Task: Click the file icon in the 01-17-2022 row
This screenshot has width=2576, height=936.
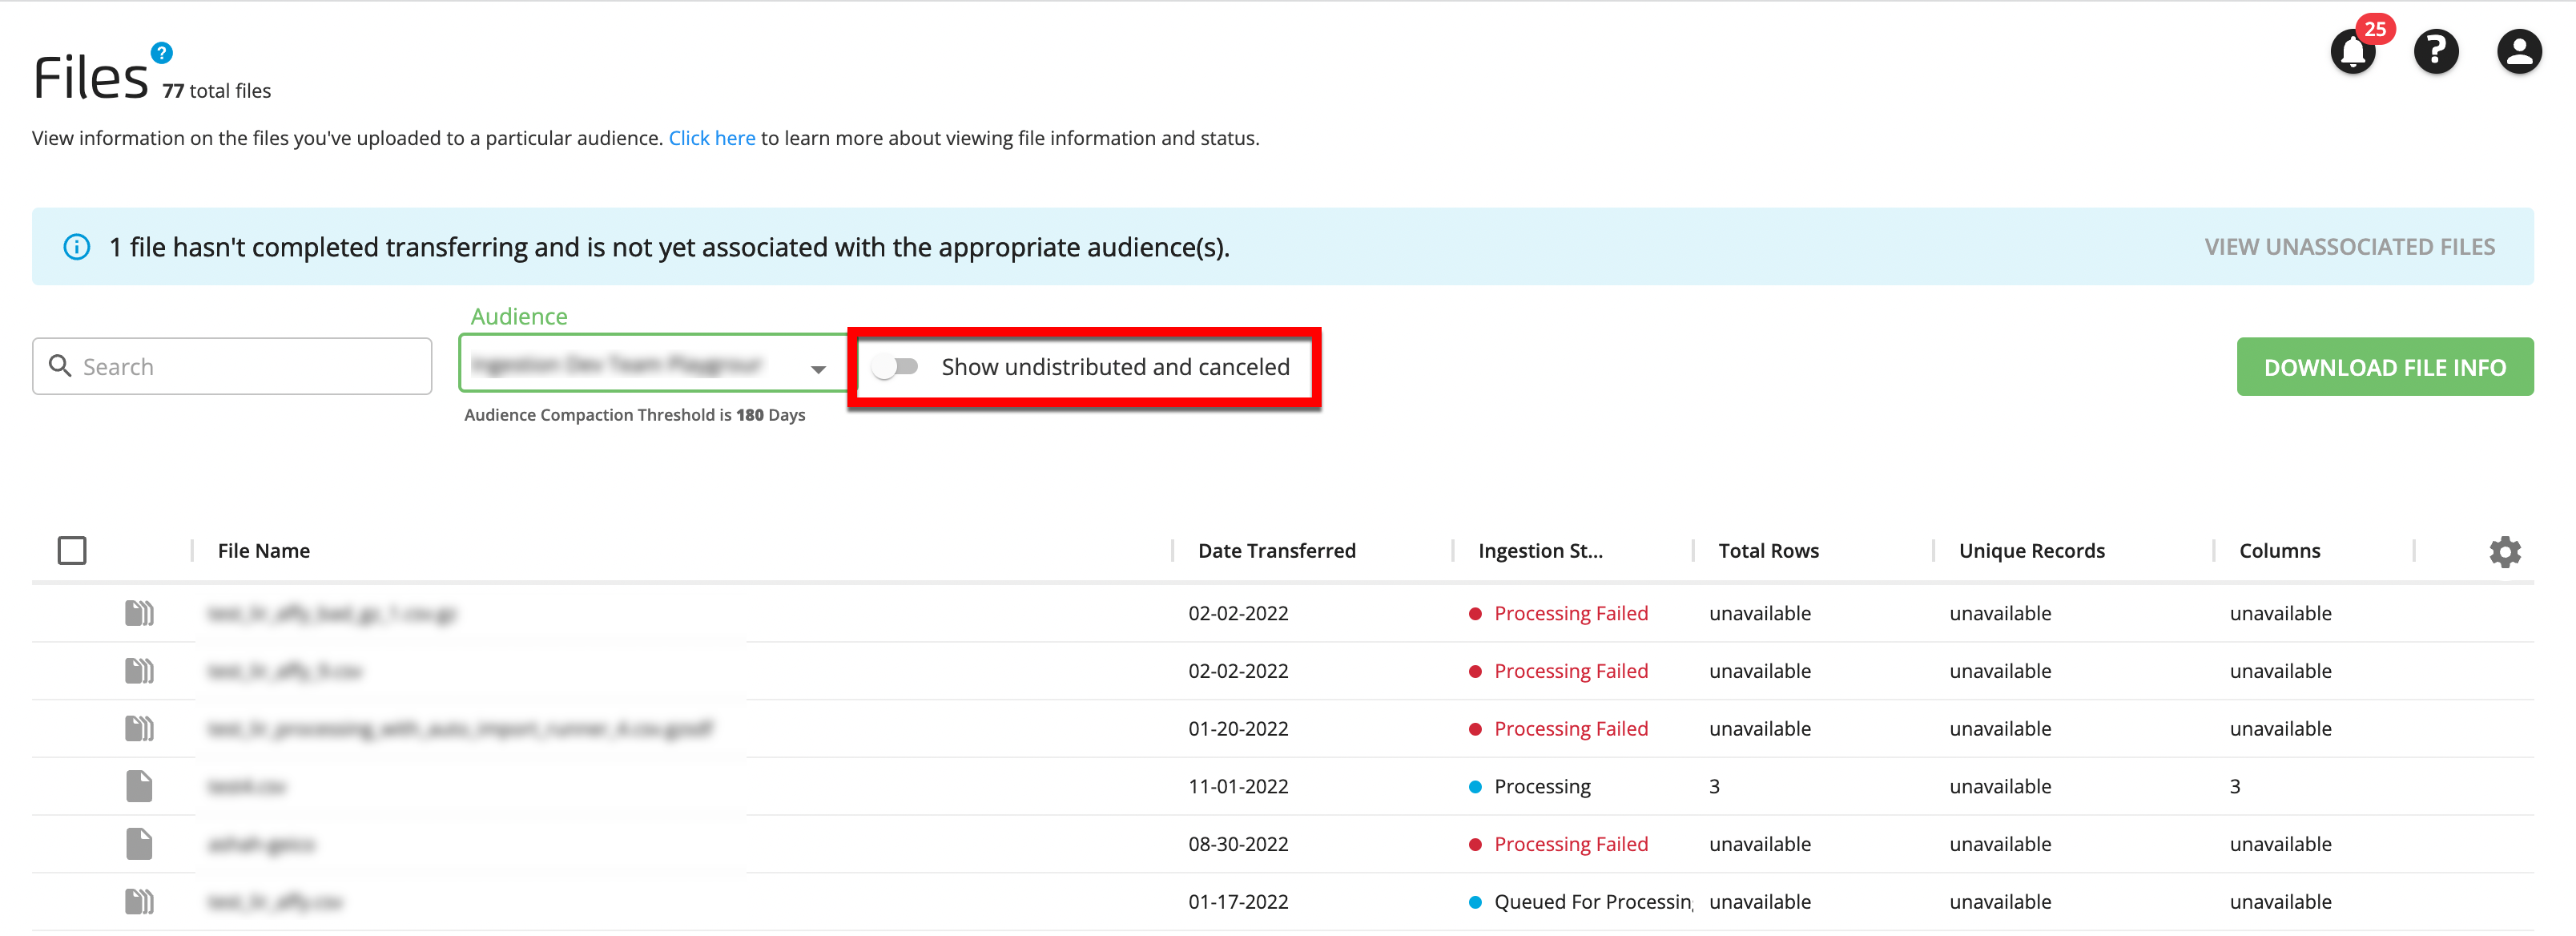Action: (x=139, y=902)
